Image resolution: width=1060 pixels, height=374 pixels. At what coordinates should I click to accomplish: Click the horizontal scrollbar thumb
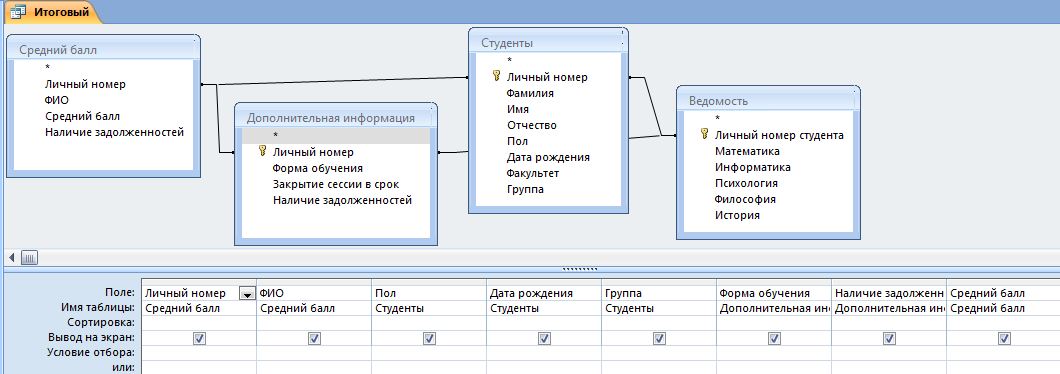click(x=30, y=257)
